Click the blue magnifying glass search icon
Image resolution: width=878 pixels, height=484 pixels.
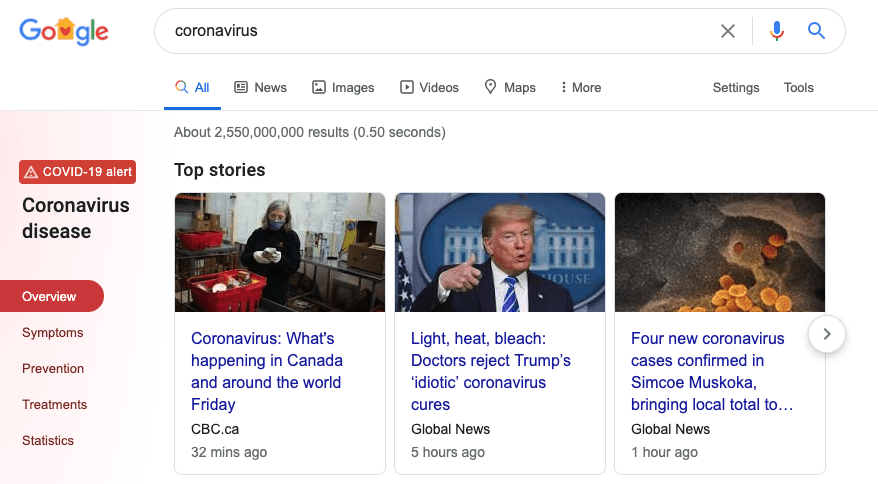pos(816,31)
